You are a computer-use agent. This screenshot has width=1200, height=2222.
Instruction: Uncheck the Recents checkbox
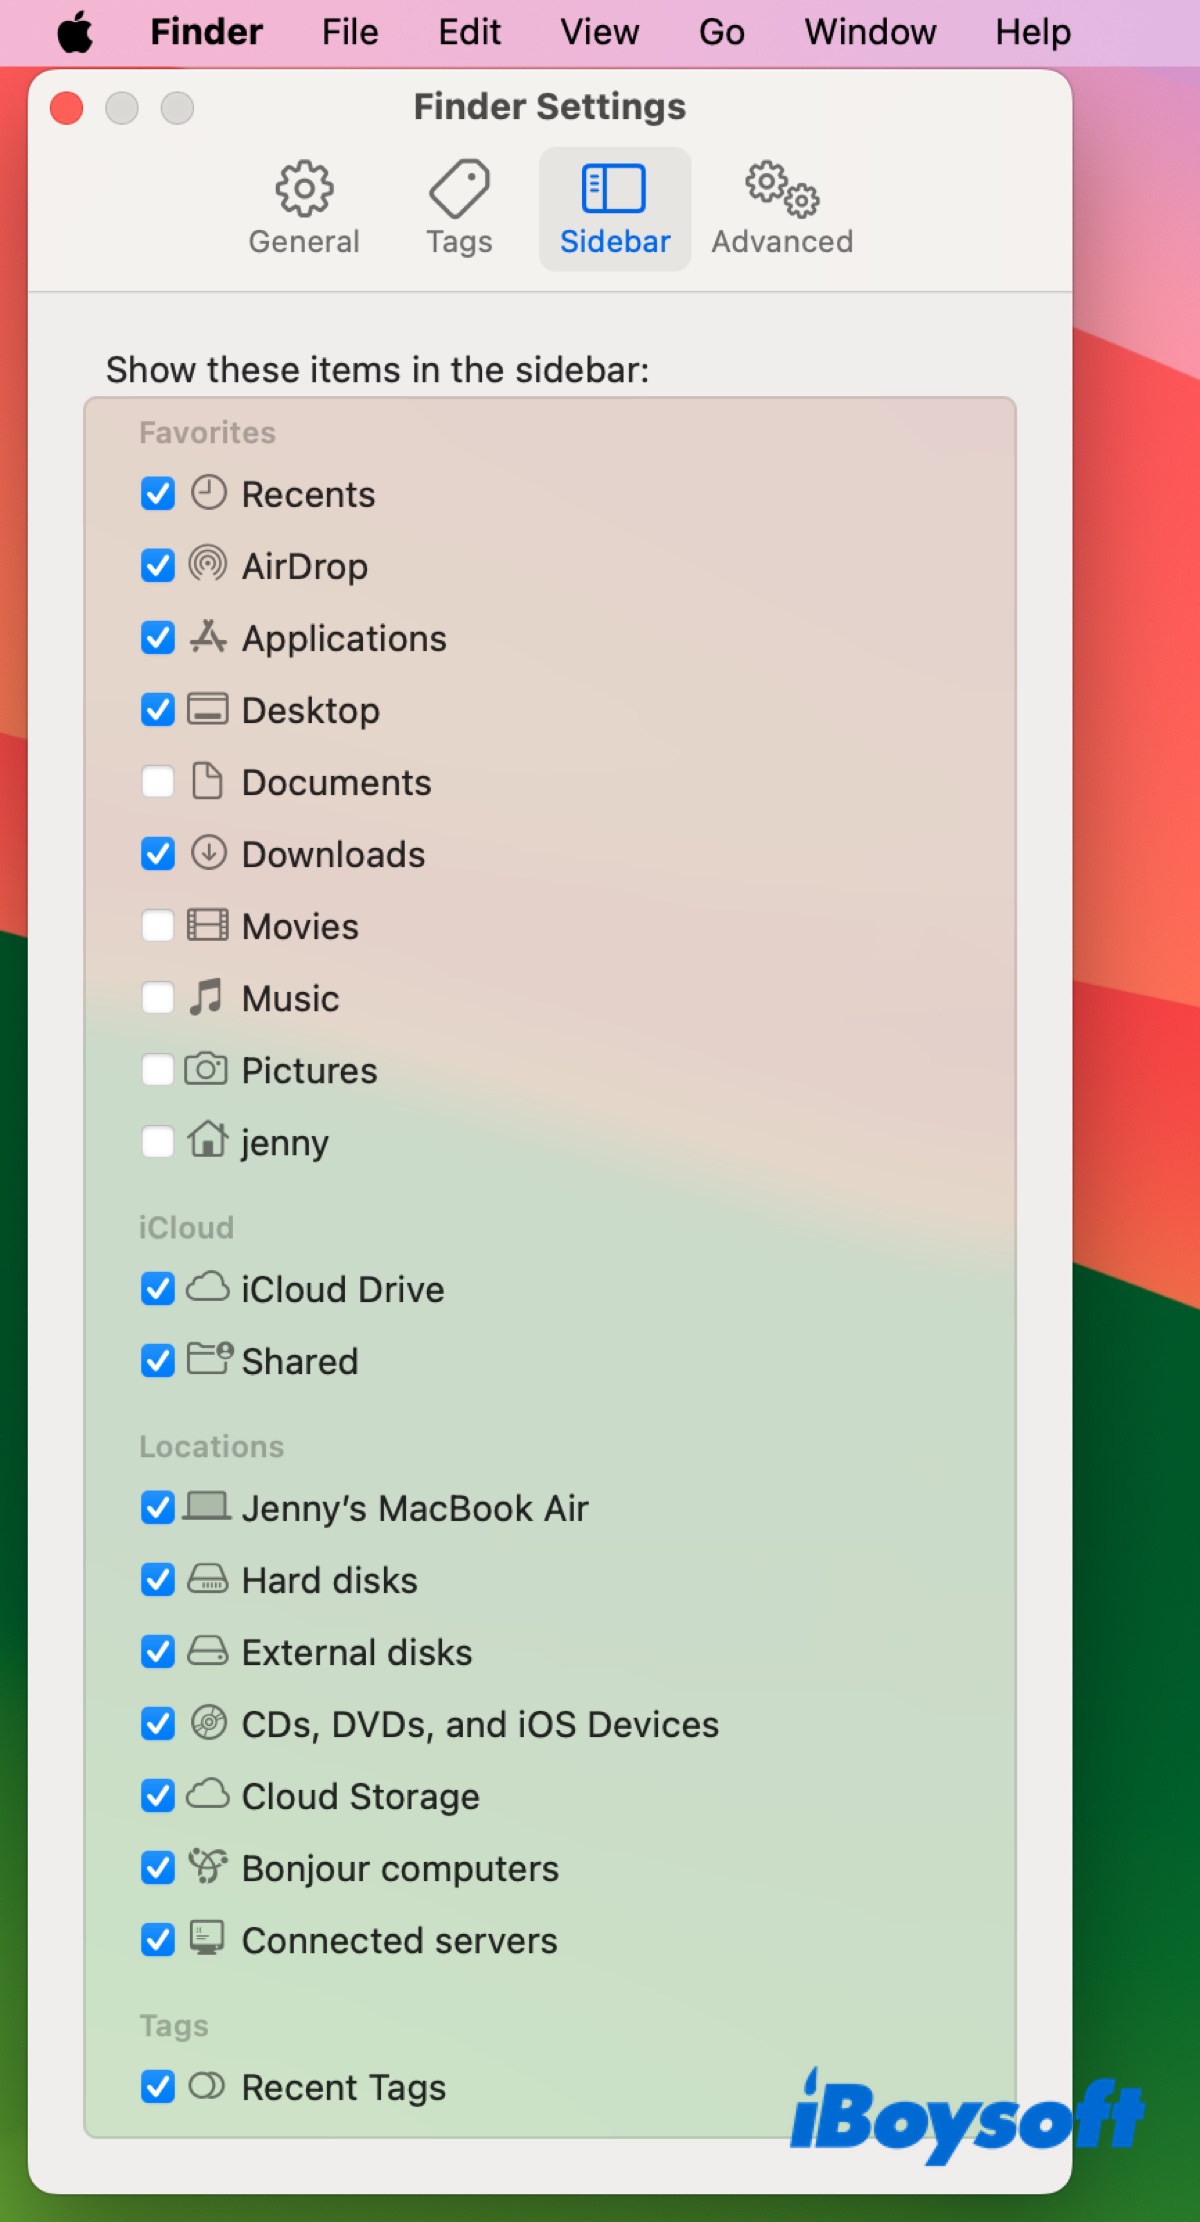click(x=158, y=493)
